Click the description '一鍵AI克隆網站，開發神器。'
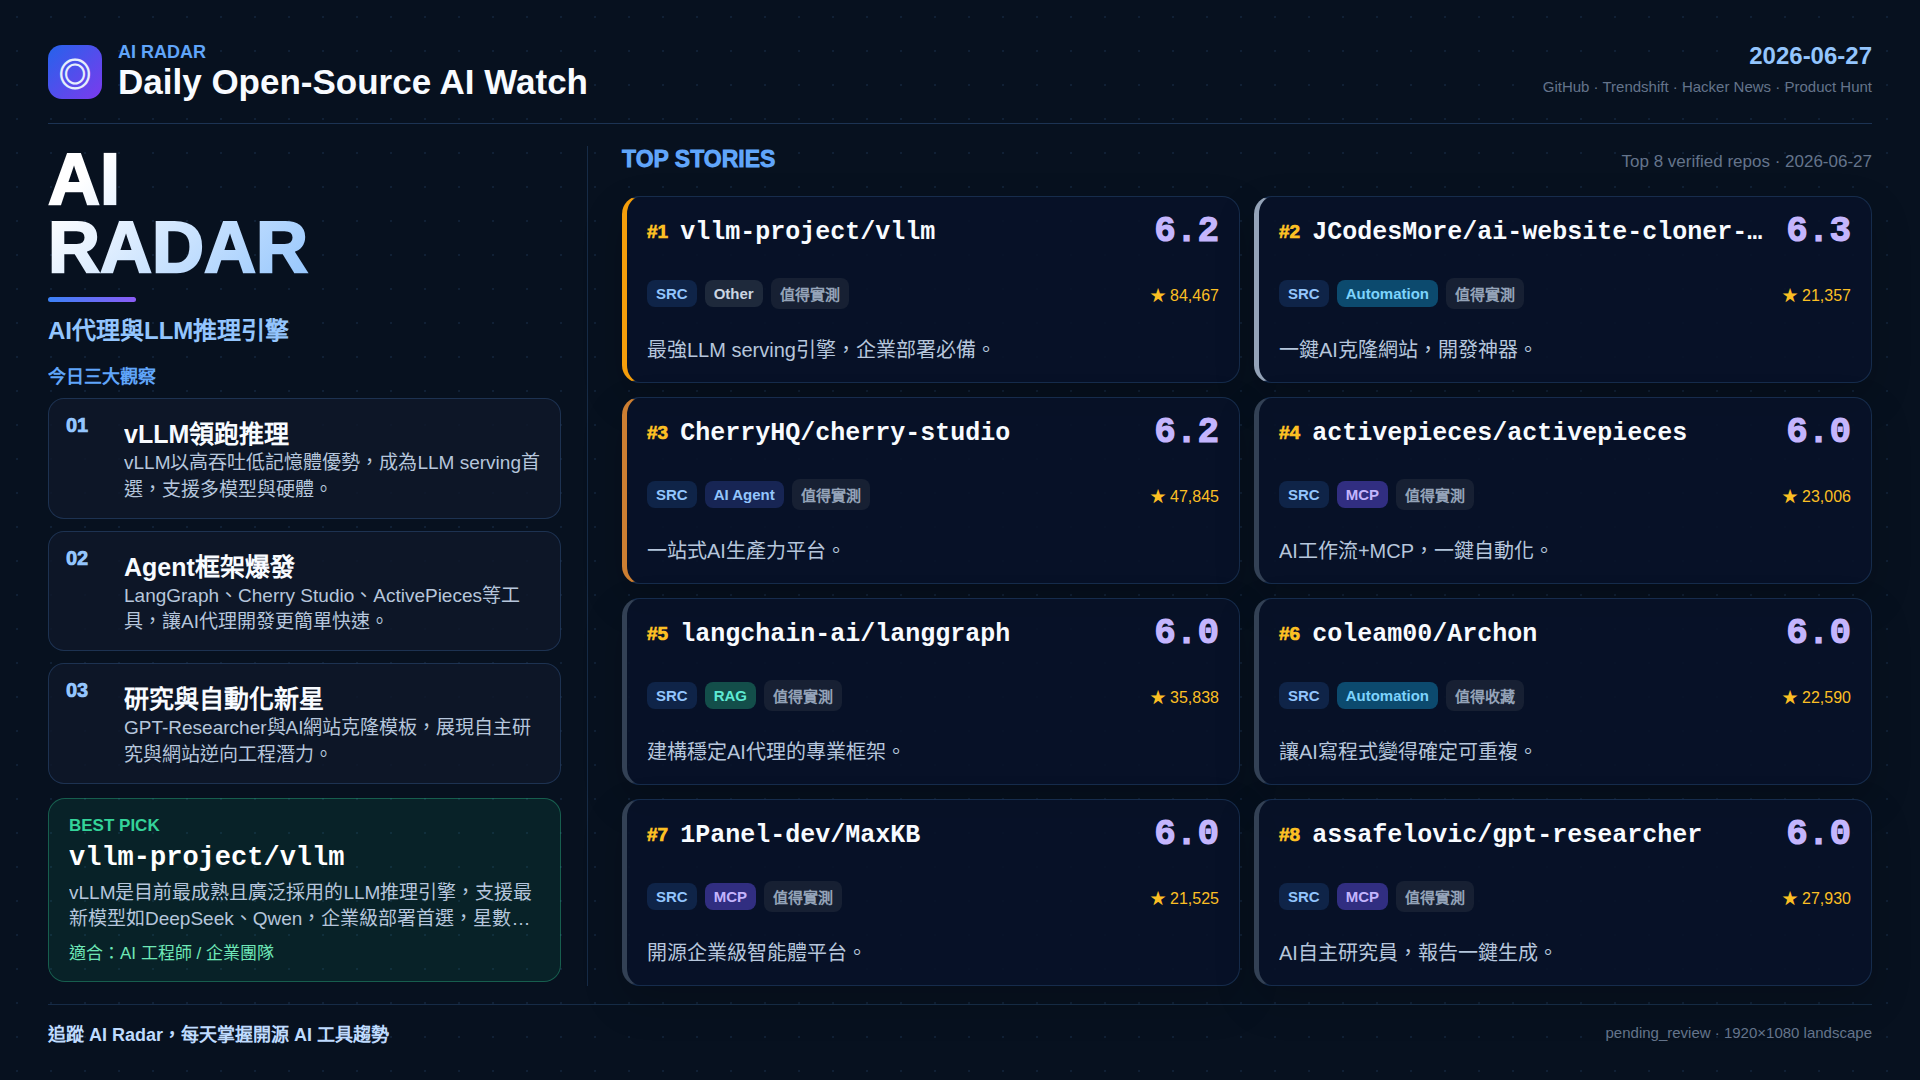This screenshot has height=1080, width=1920. tap(1407, 350)
